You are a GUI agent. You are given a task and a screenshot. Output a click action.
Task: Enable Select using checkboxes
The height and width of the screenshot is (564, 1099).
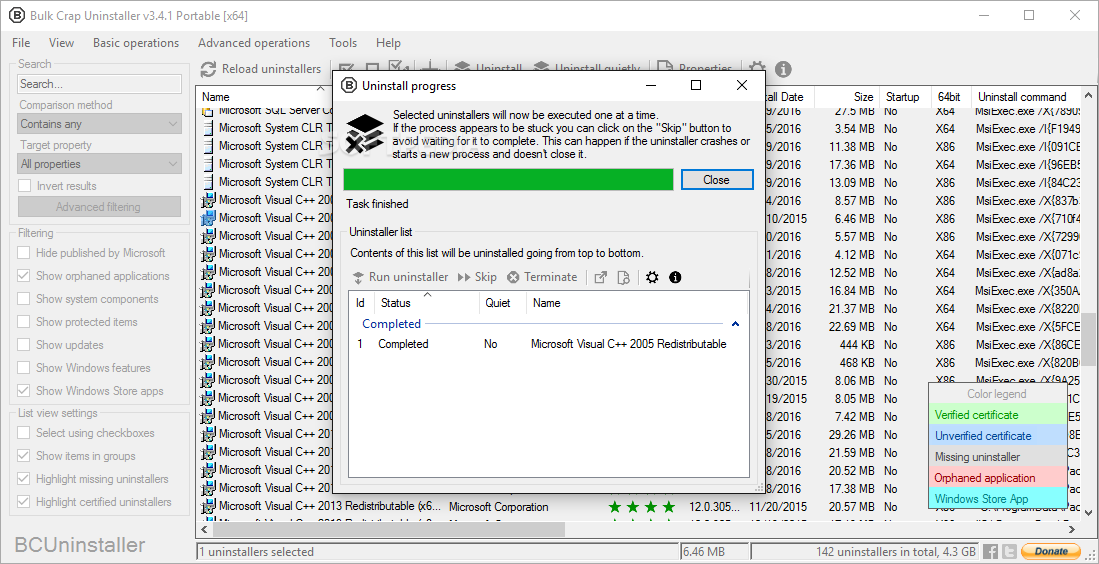(24, 433)
